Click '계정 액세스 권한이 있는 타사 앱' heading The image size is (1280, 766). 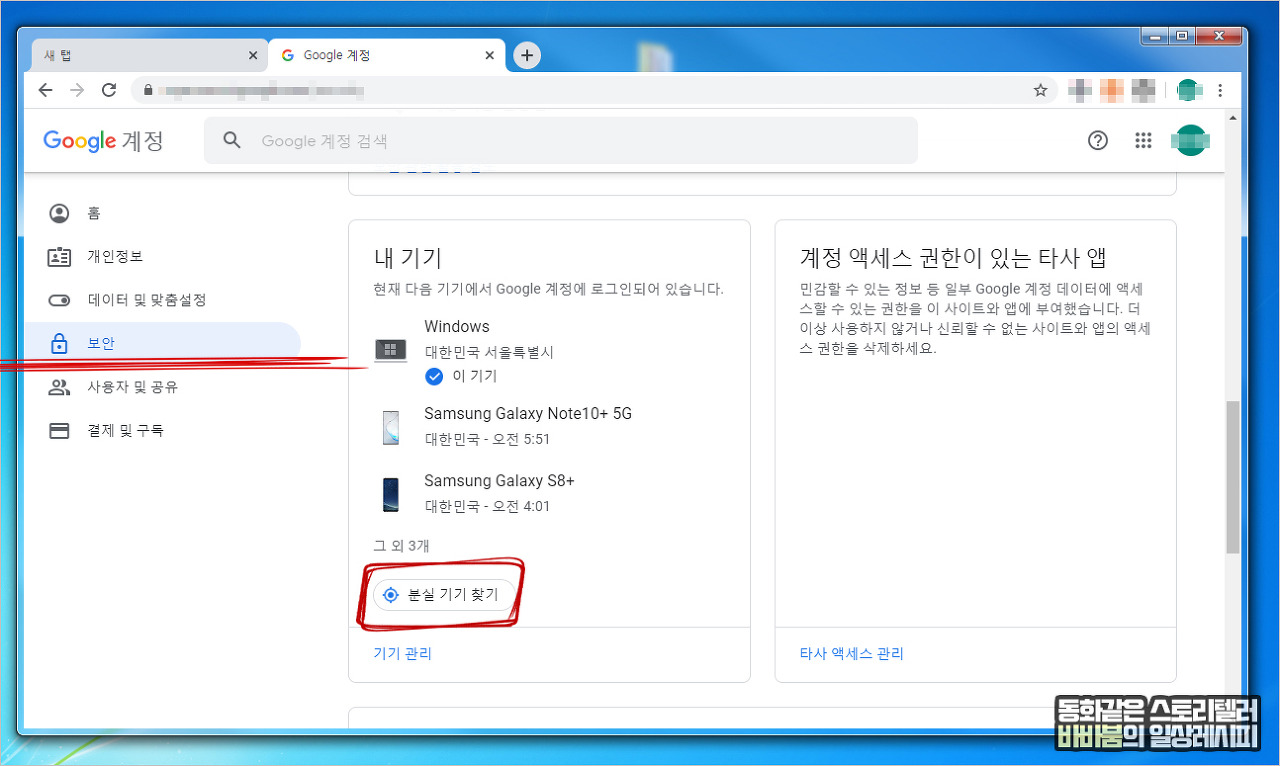(x=952, y=258)
